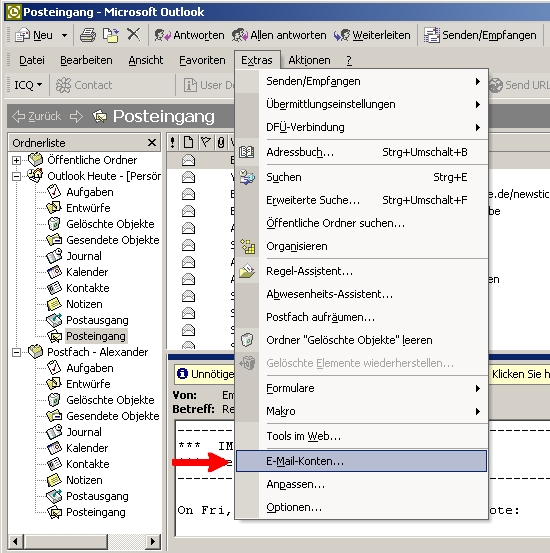550x553 pixels.
Task: Select highlighted Posteingang folder
Action: coord(96,336)
